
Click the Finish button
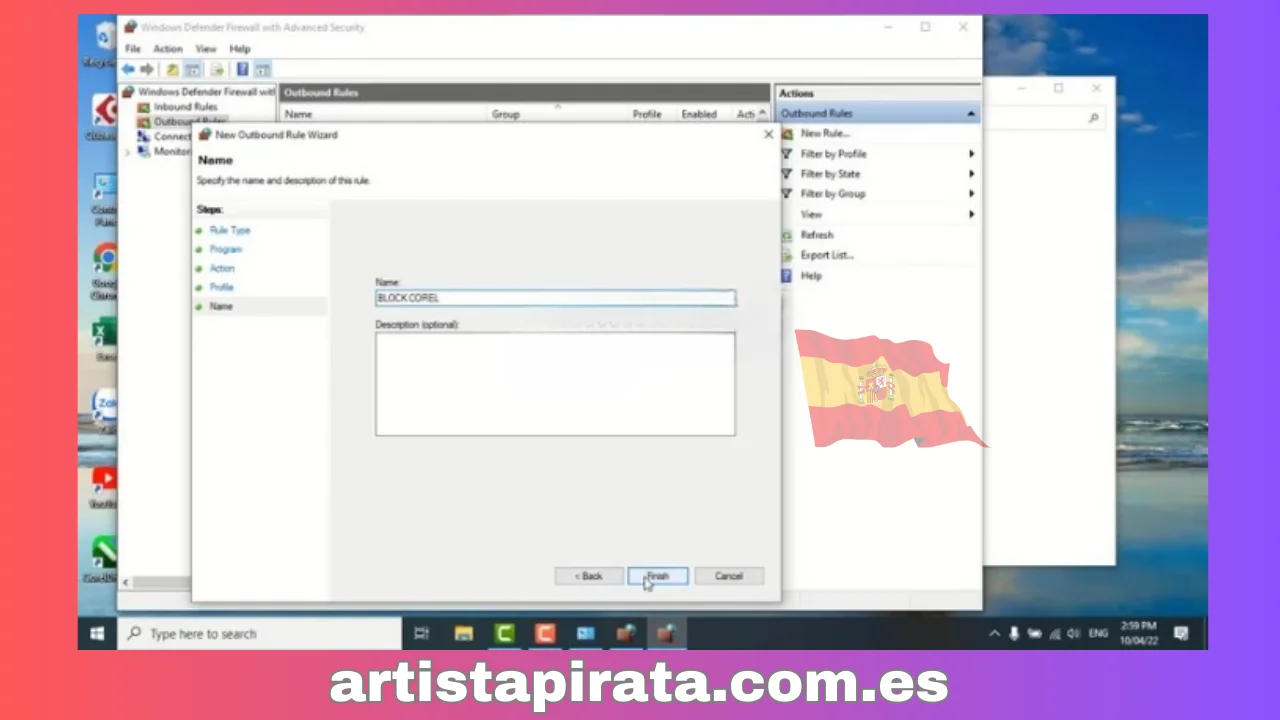pos(657,576)
